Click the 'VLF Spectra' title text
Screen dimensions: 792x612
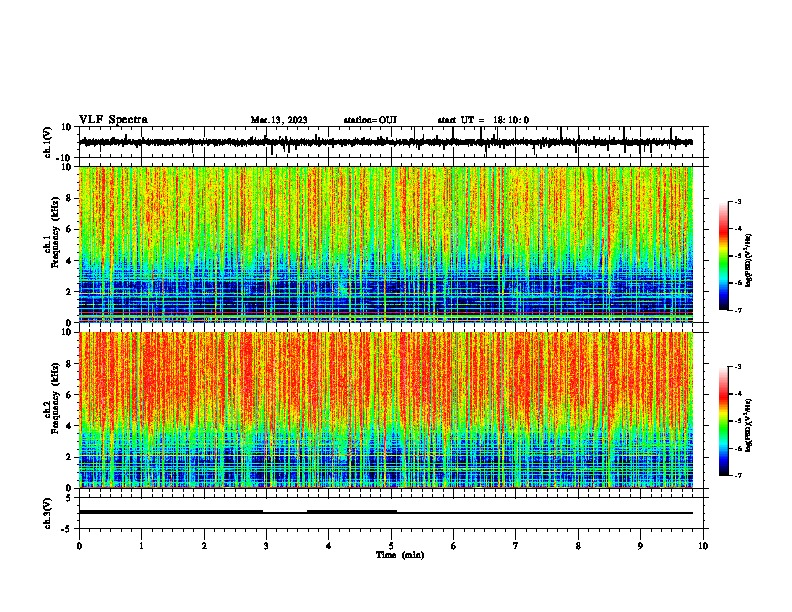click(113, 119)
